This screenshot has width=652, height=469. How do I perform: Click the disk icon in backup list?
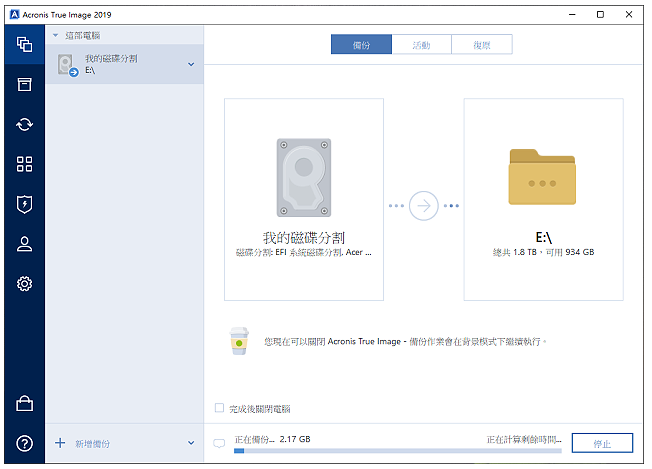pyautogui.click(x=67, y=65)
